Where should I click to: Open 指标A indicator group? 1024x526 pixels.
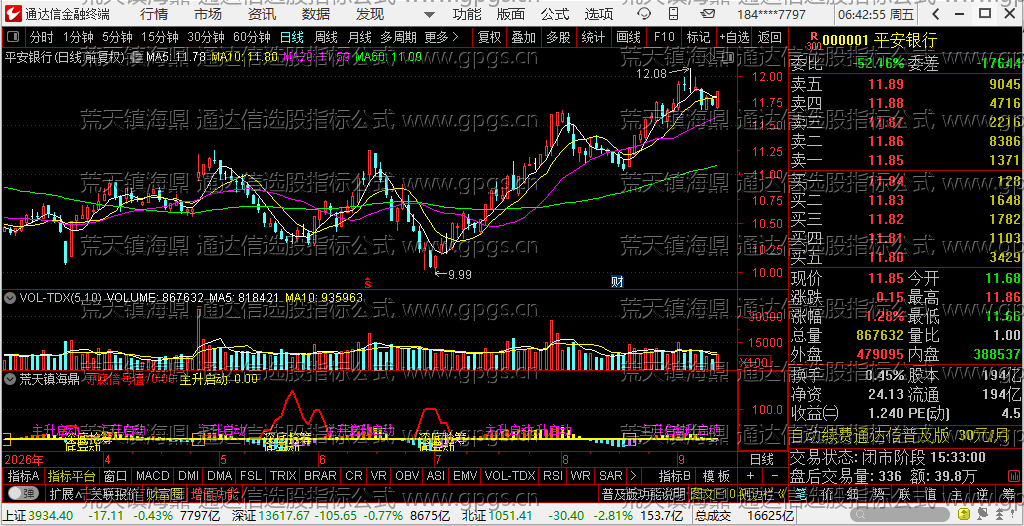click(x=24, y=476)
